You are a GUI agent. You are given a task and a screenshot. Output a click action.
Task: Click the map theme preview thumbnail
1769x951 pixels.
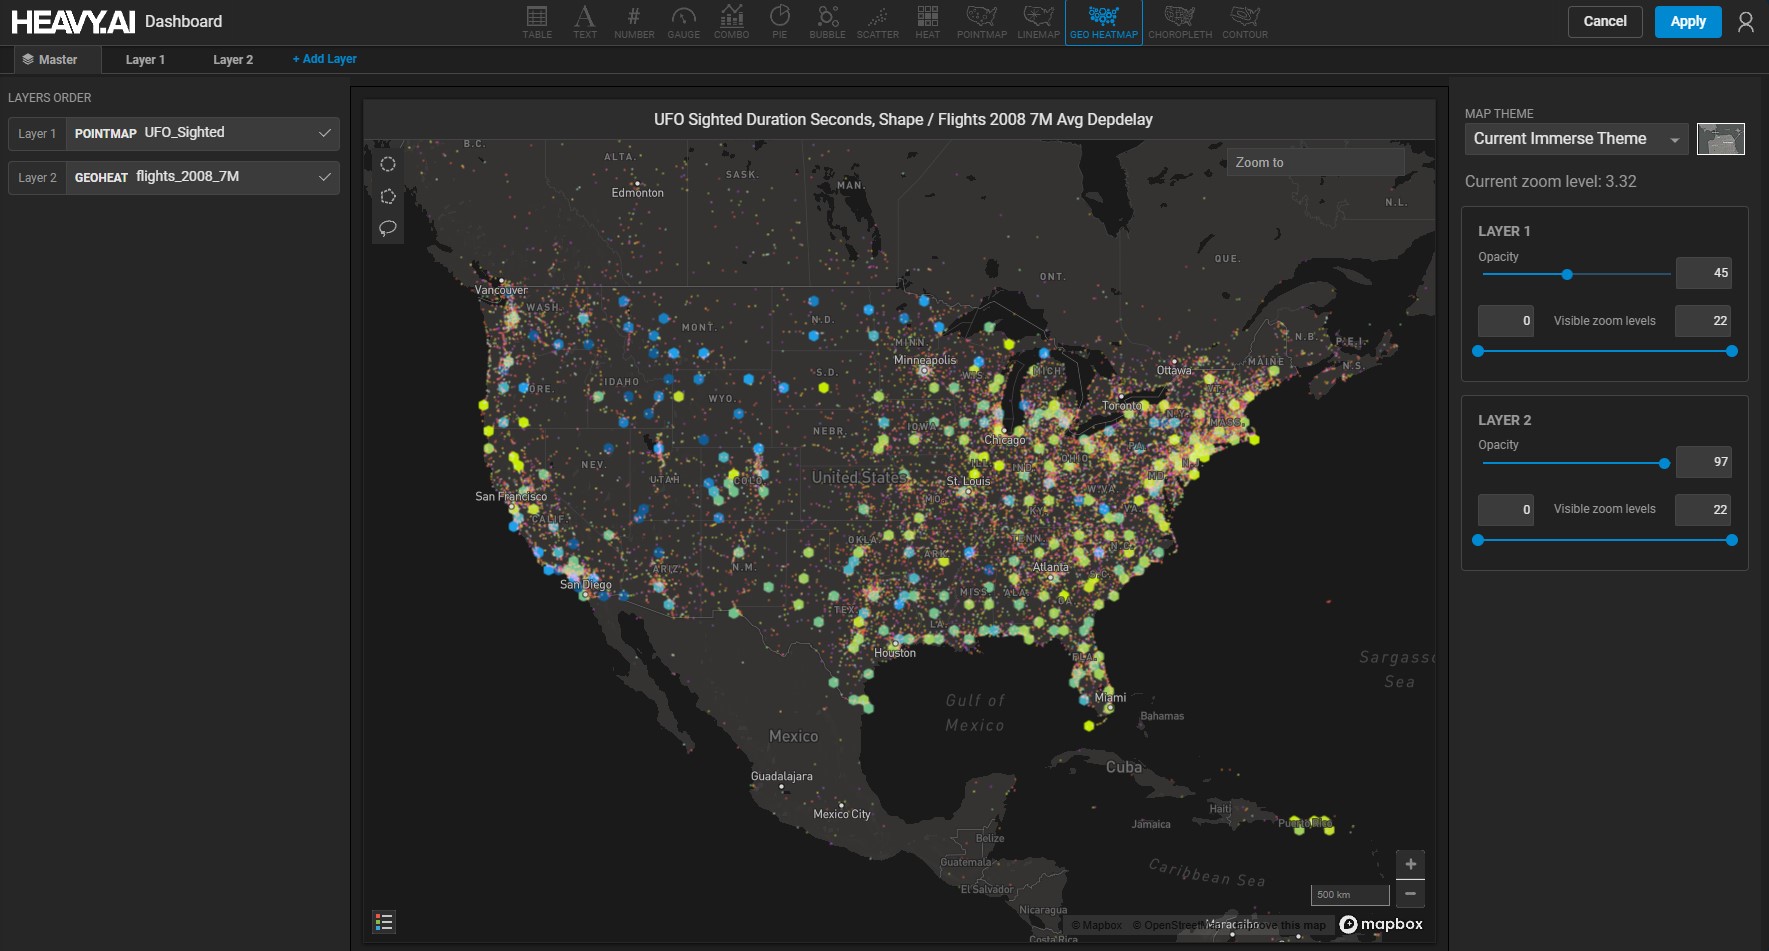(x=1720, y=139)
